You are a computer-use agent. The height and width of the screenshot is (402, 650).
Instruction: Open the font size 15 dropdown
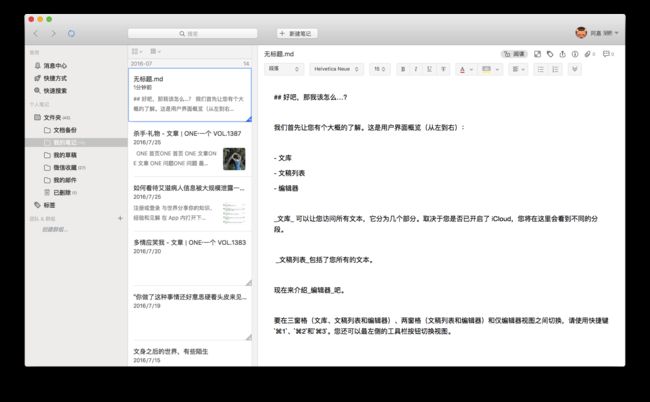point(379,69)
